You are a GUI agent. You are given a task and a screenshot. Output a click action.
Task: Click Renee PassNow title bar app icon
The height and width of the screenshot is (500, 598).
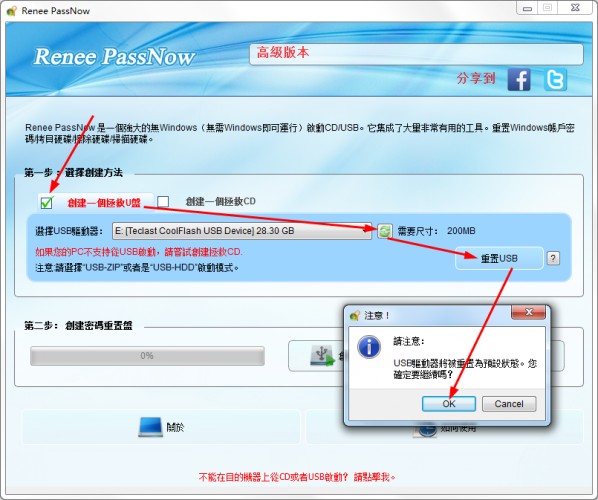tap(12, 11)
